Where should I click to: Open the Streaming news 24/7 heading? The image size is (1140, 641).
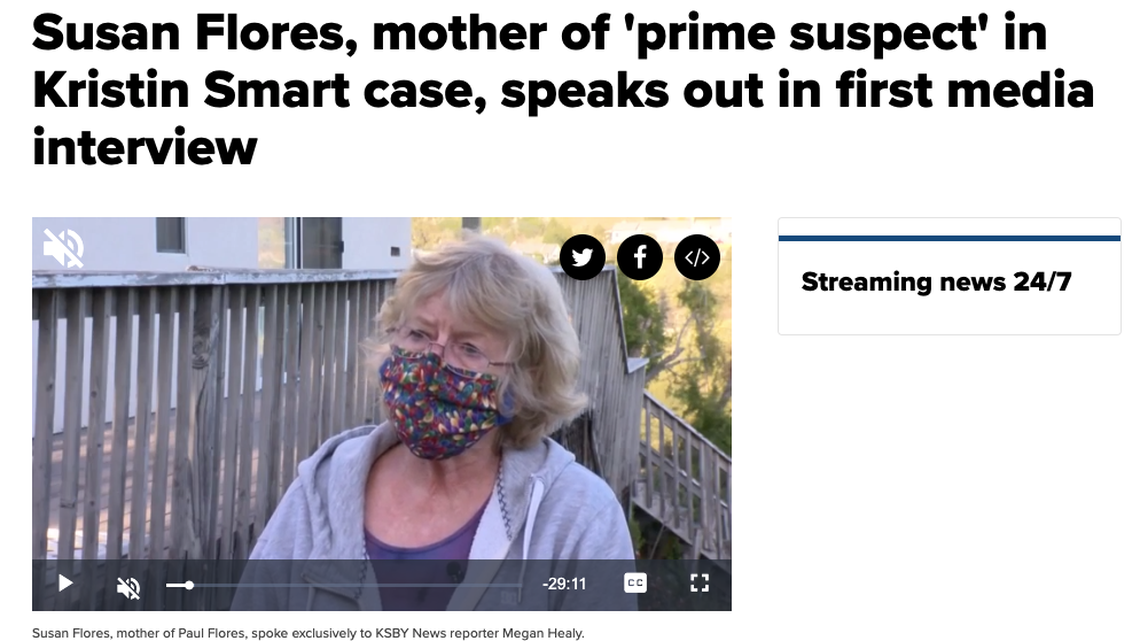pos(936,282)
